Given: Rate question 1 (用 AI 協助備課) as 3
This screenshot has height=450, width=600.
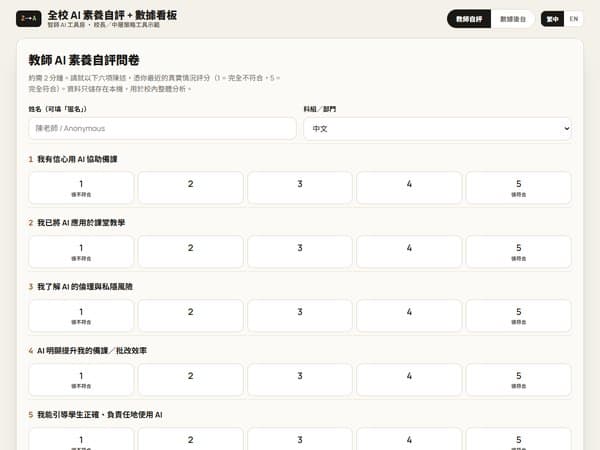Looking at the screenshot, I should coord(300,188).
